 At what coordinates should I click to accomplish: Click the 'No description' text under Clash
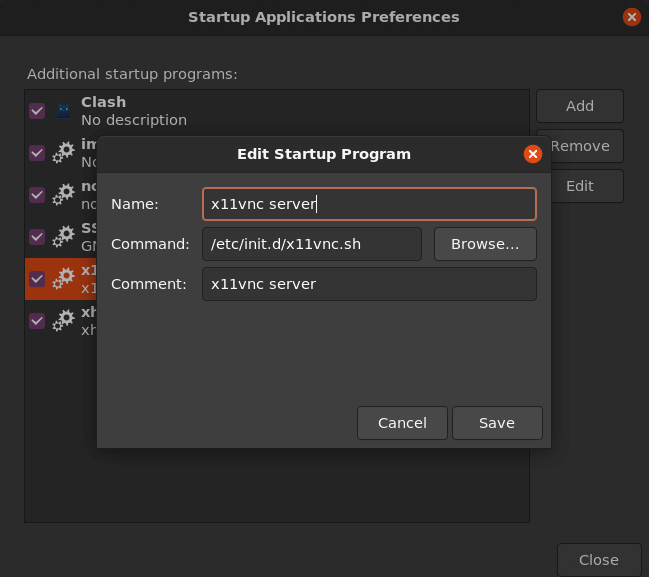[134, 120]
